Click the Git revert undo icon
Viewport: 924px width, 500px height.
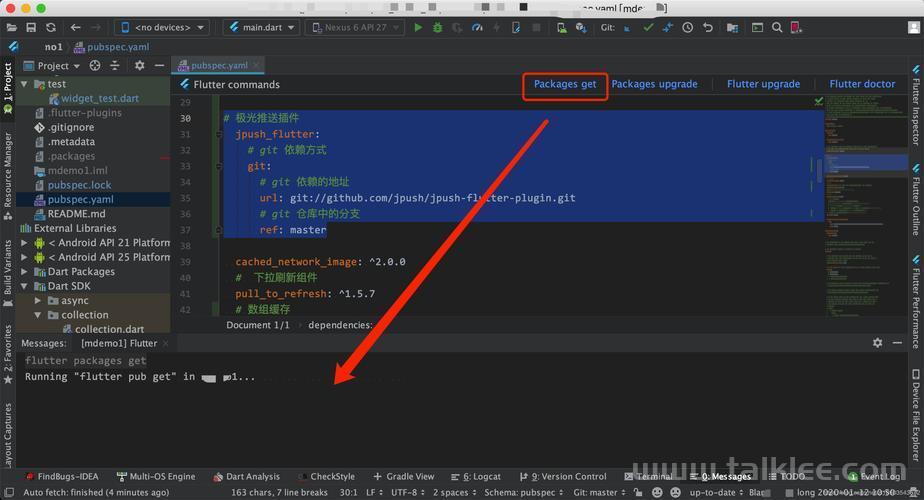coord(708,27)
